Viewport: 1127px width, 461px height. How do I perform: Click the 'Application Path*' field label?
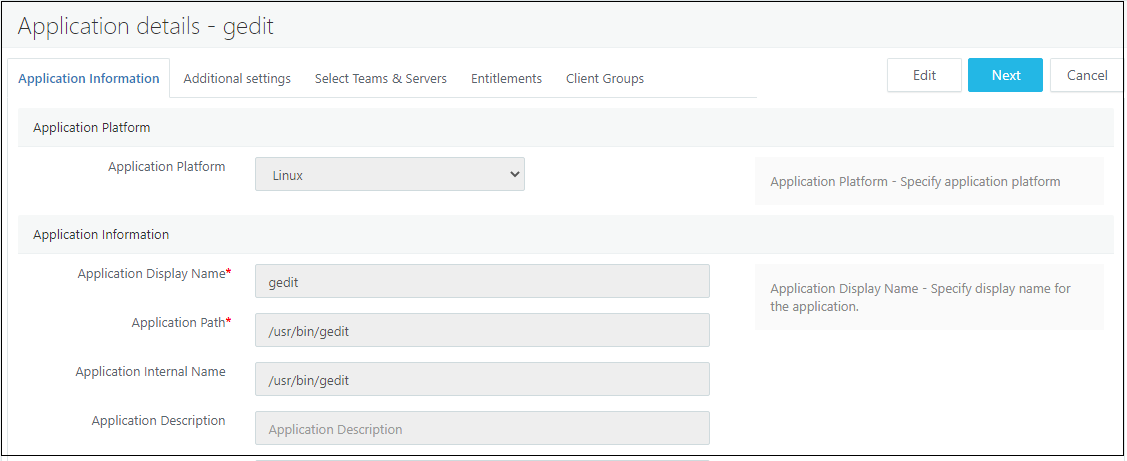182,323
